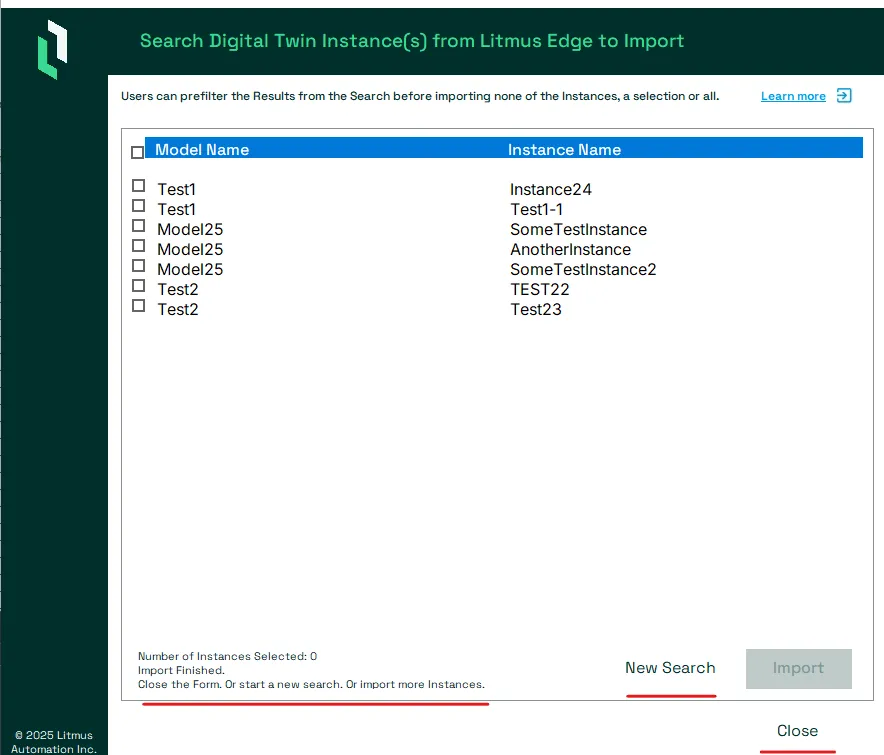Open the Learn more link
Image resolution: width=884 pixels, height=755 pixels.
793,96
